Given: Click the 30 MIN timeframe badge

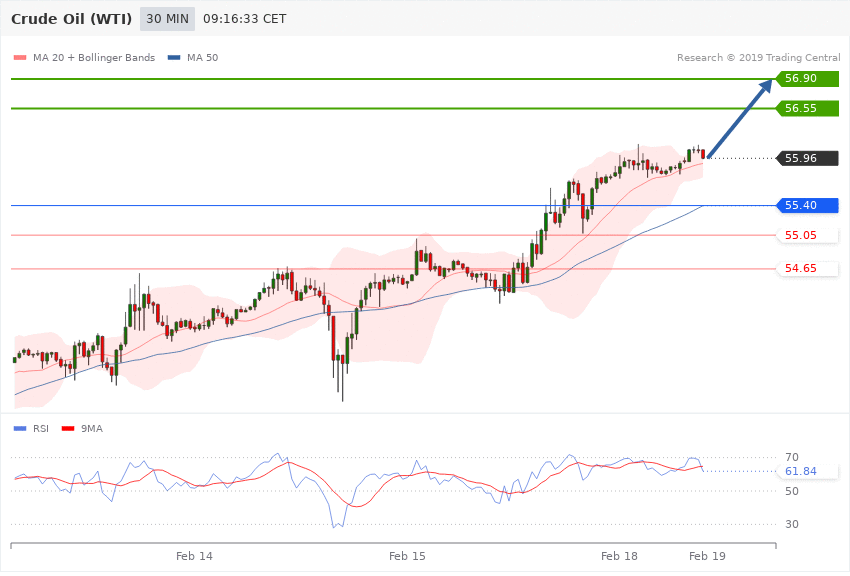Looking at the screenshot, I should [x=167, y=19].
